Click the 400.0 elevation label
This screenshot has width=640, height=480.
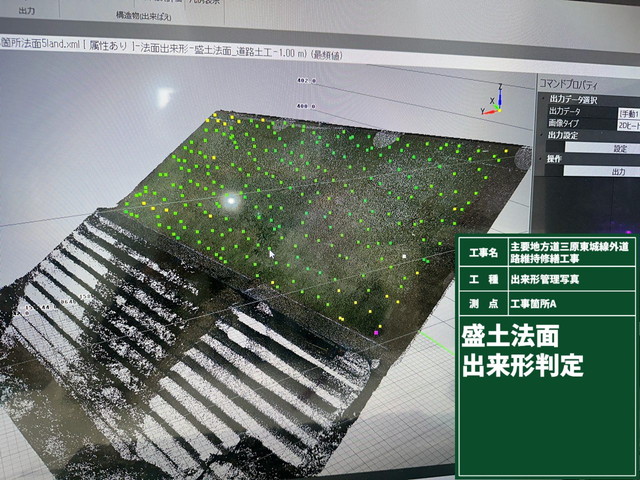tap(305, 104)
